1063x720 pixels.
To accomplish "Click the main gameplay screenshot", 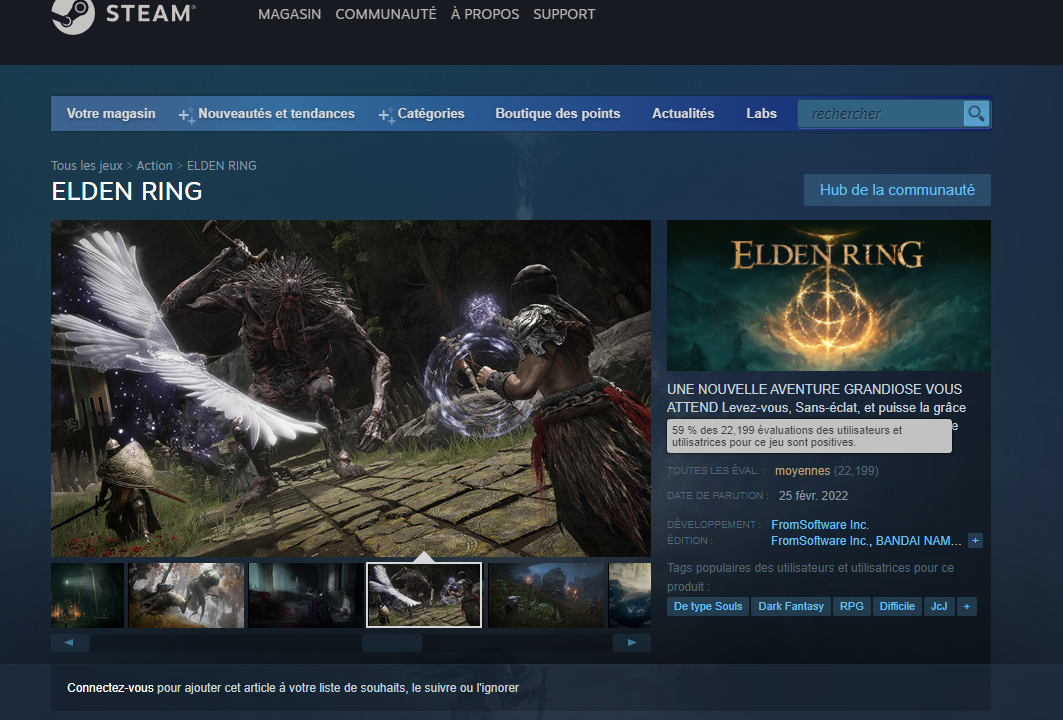I will 350,388.
